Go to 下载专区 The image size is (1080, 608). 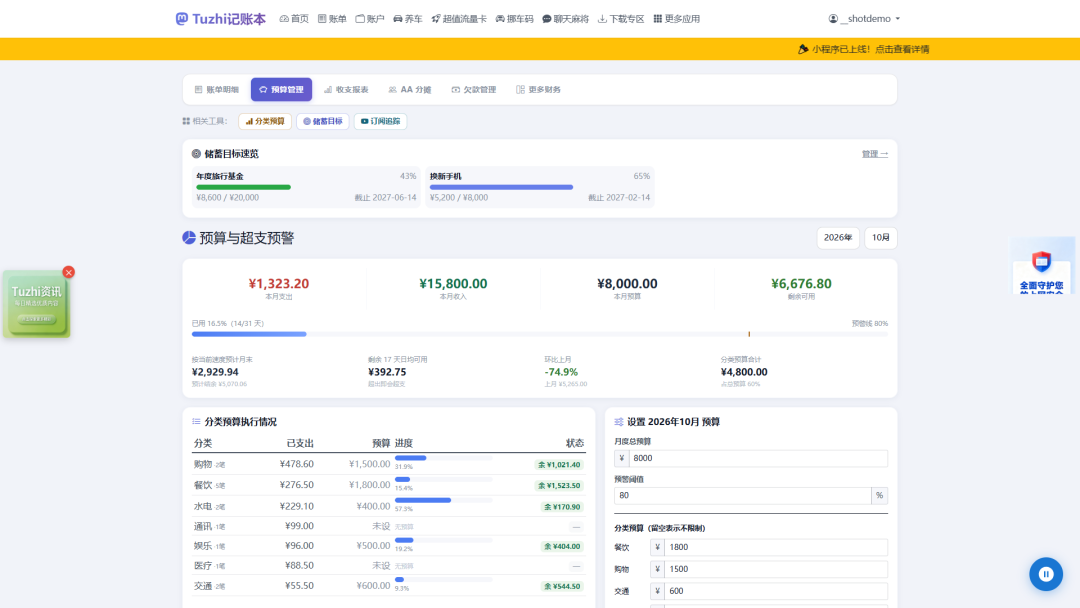click(x=621, y=19)
